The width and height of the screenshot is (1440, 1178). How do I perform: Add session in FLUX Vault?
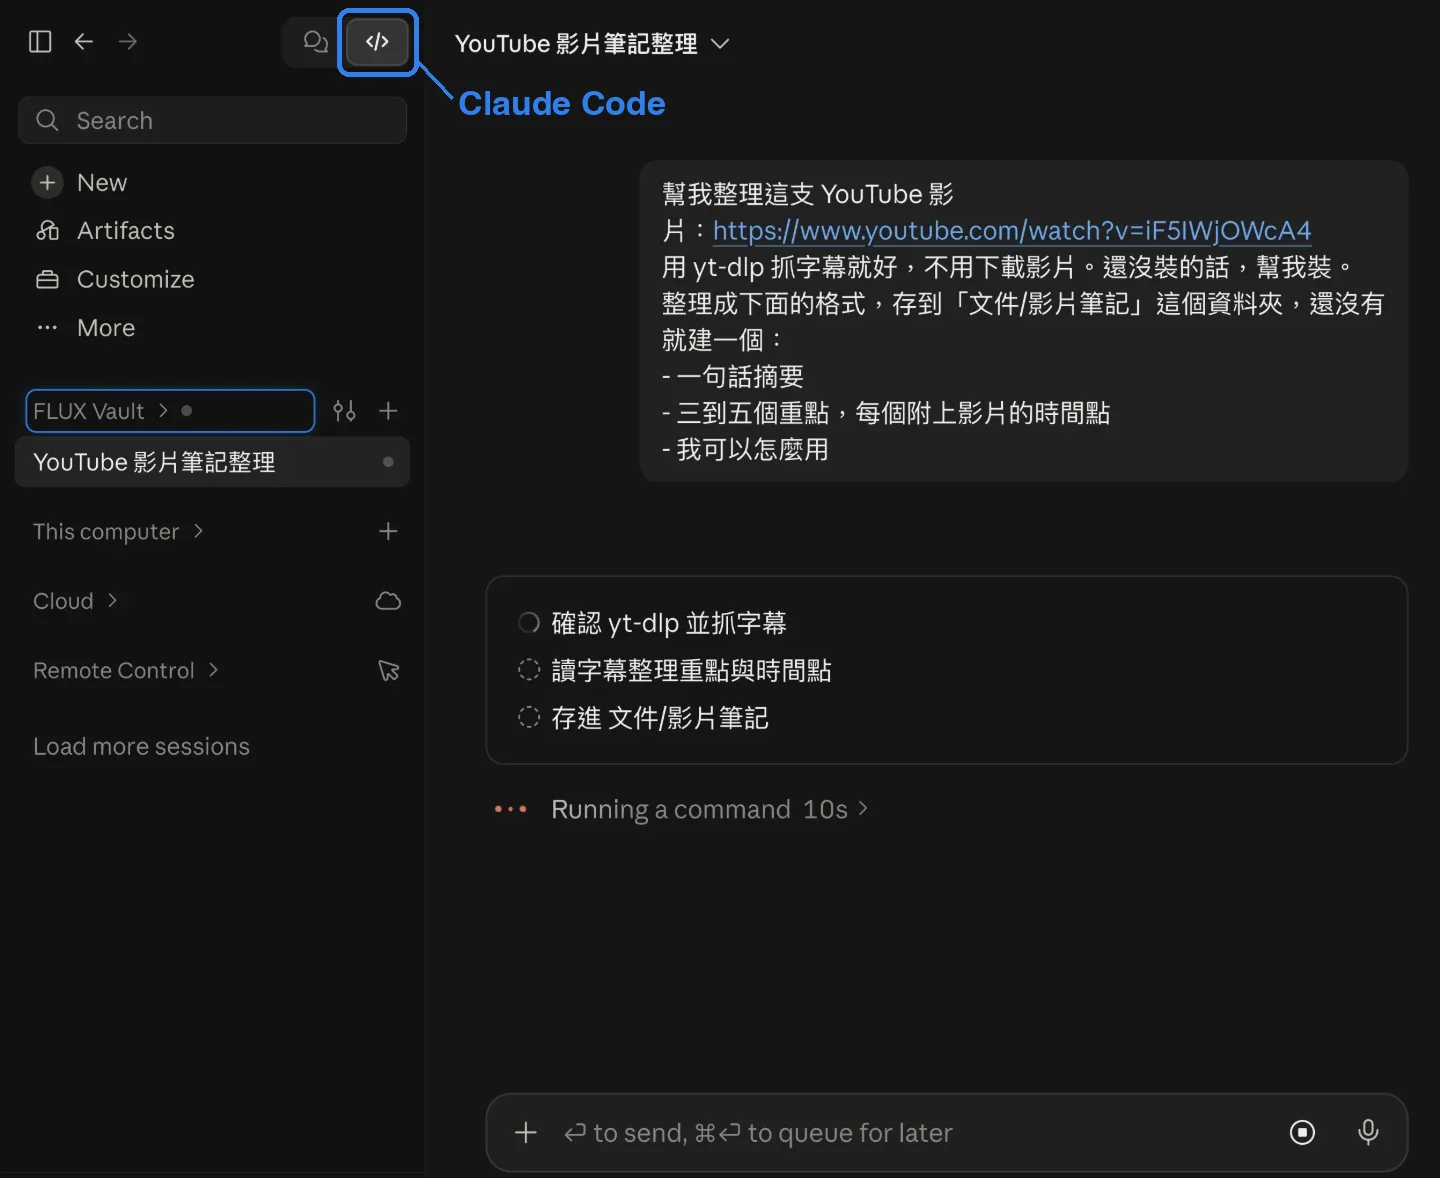[x=389, y=411]
